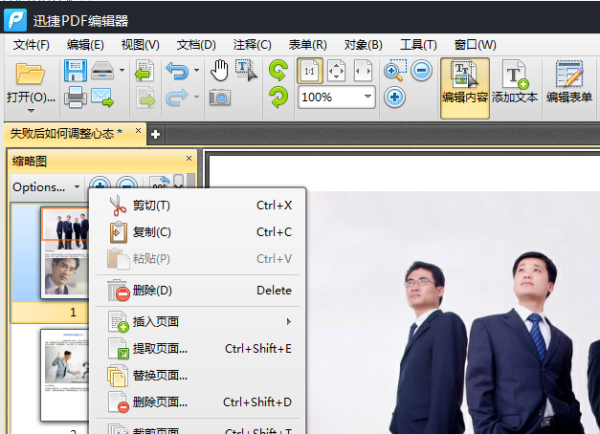The image size is (600, 434).
Task: Go to previous view page icon
Action: pos(145,70)
